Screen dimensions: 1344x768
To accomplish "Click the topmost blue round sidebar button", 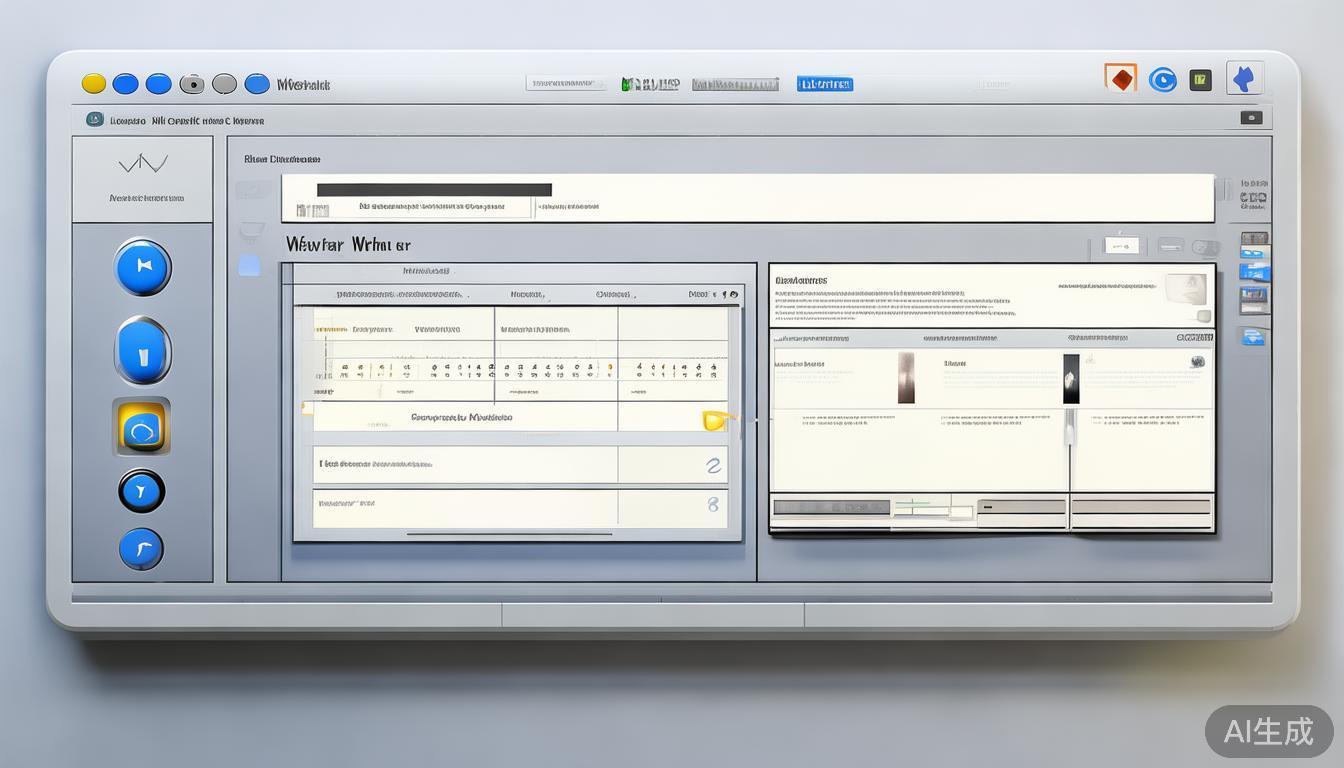I will coord(143,267).
